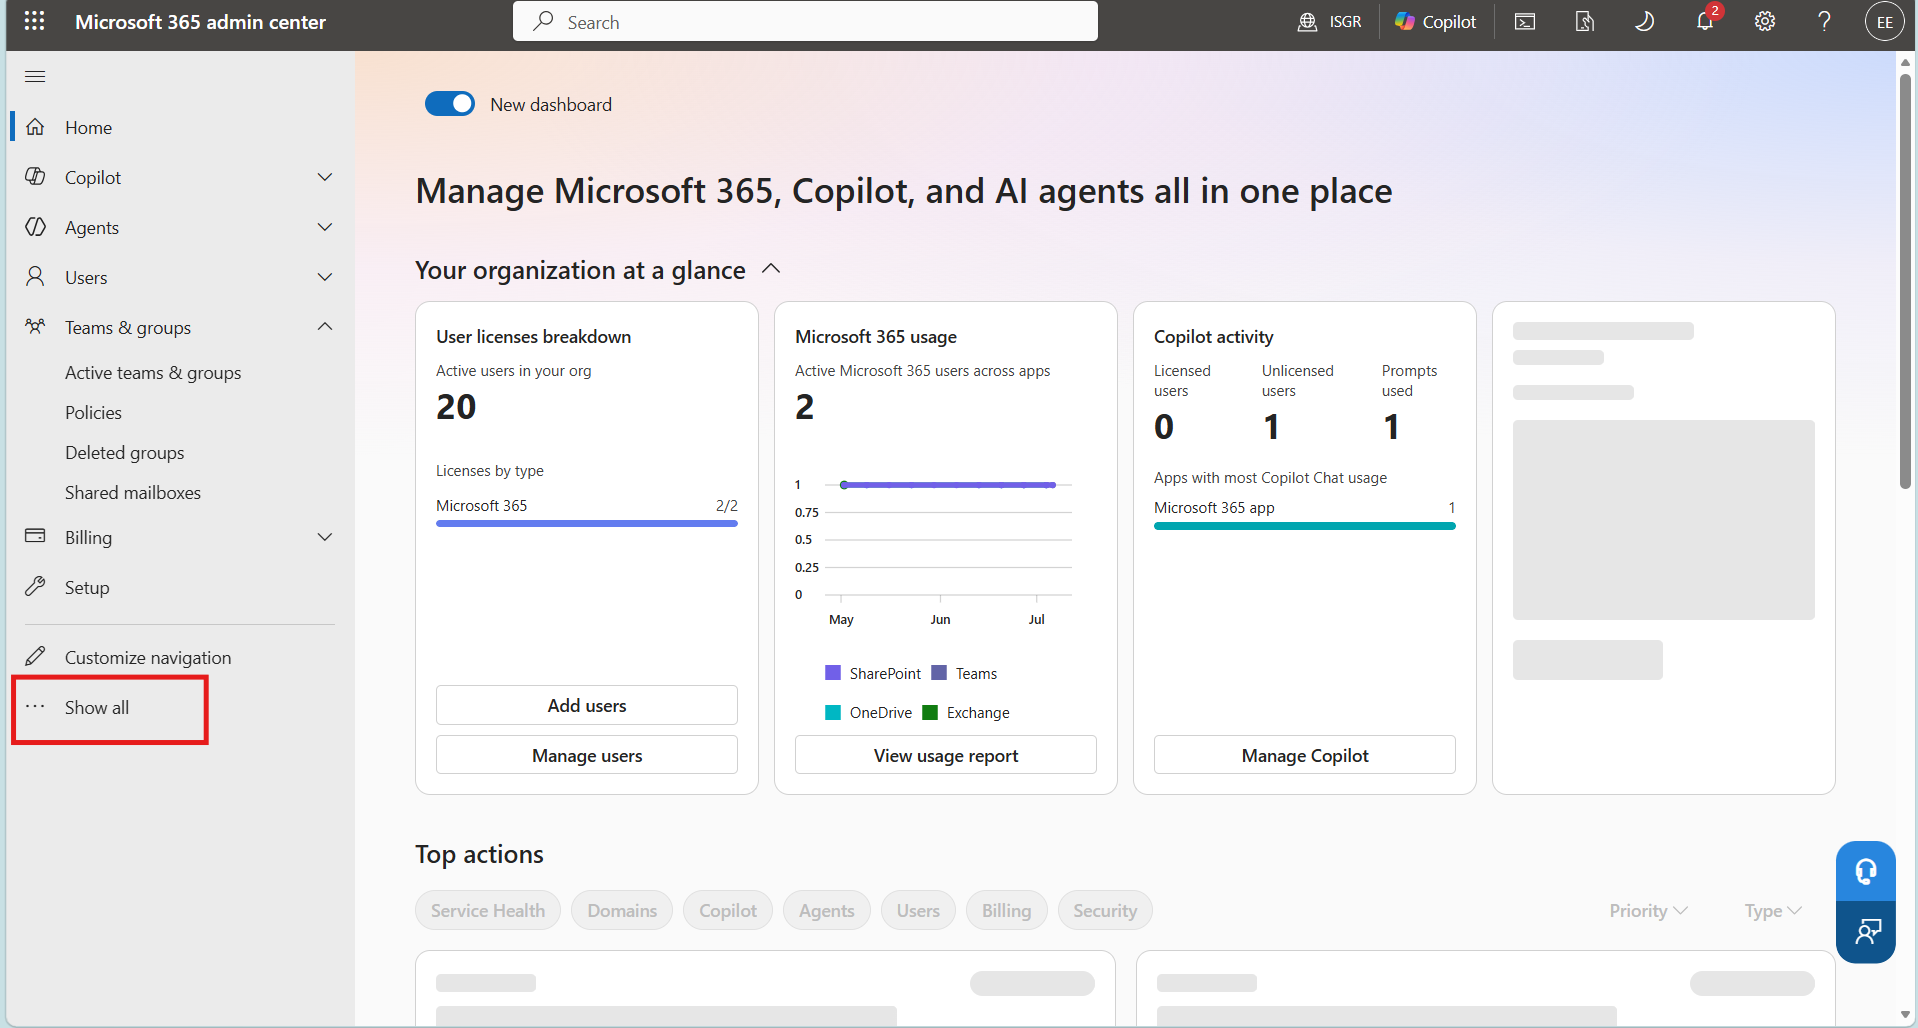Viewport: 1918px width, 1028px height.
Task: Select the Domains filter chip
Action: coord(622,910)
